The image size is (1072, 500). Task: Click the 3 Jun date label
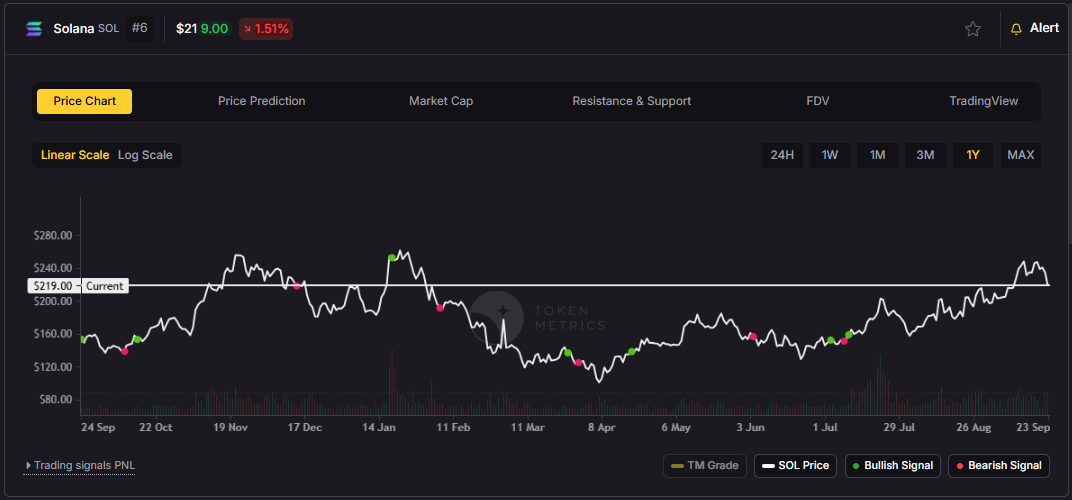[750, 427]
